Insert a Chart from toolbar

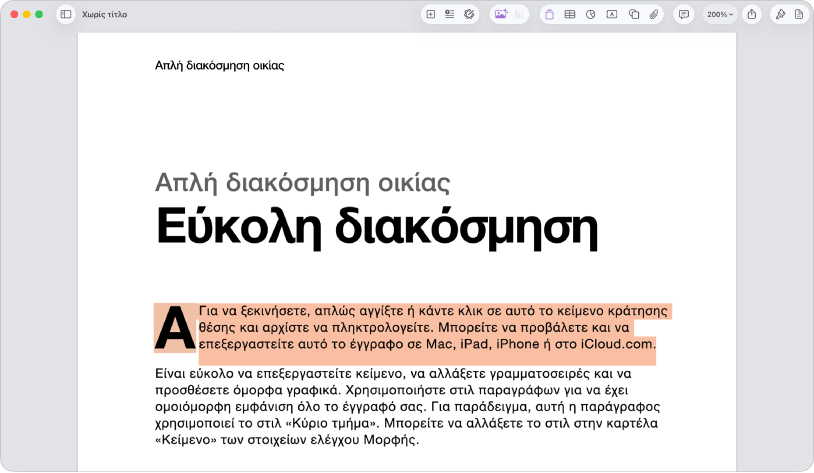590,15
